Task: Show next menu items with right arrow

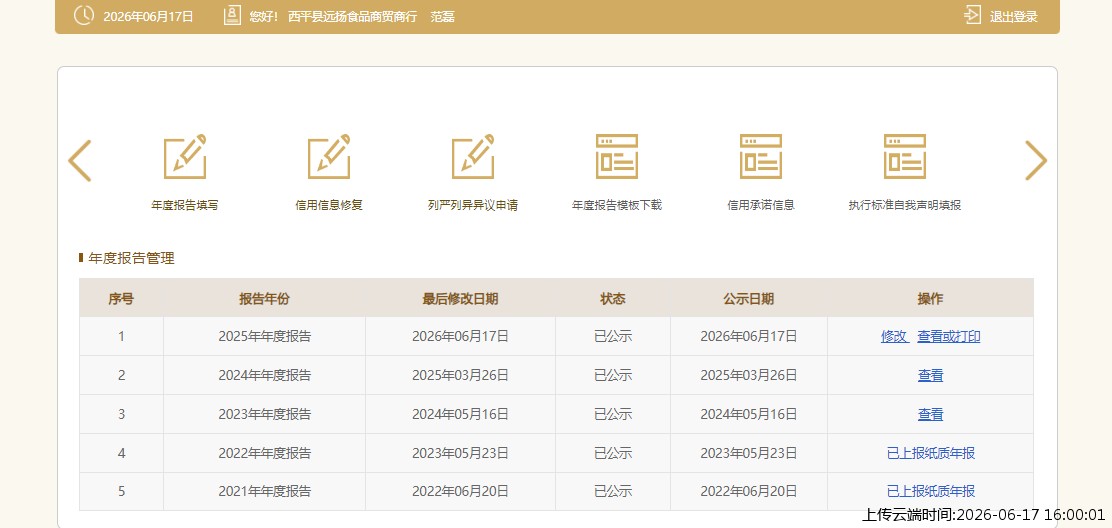Action: point(1036,160)
